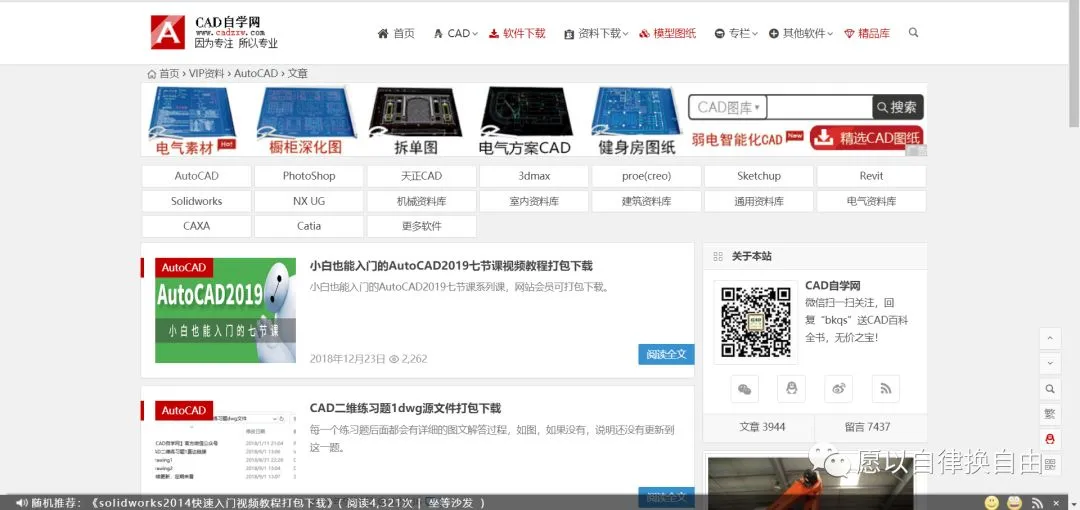Open the 健身房图纸 banner thumbnail

tap(634, 121)
